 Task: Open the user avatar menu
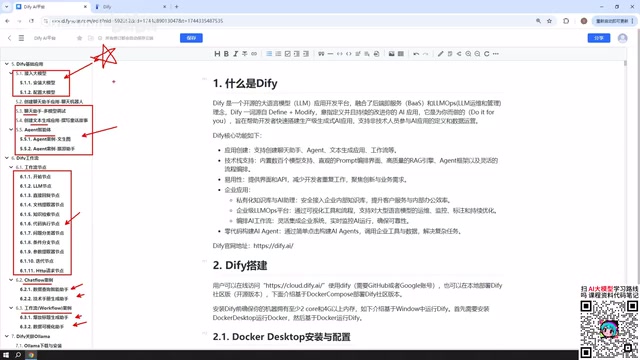click(x=622, y=38)
